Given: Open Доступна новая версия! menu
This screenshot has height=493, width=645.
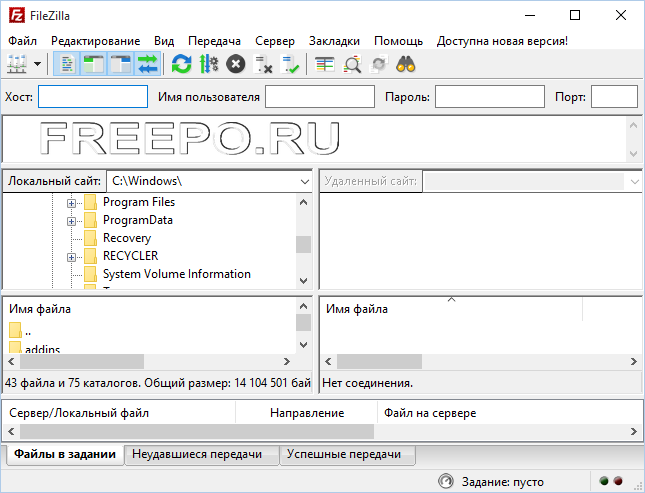Looking at the screenshot, I should 502,41.
